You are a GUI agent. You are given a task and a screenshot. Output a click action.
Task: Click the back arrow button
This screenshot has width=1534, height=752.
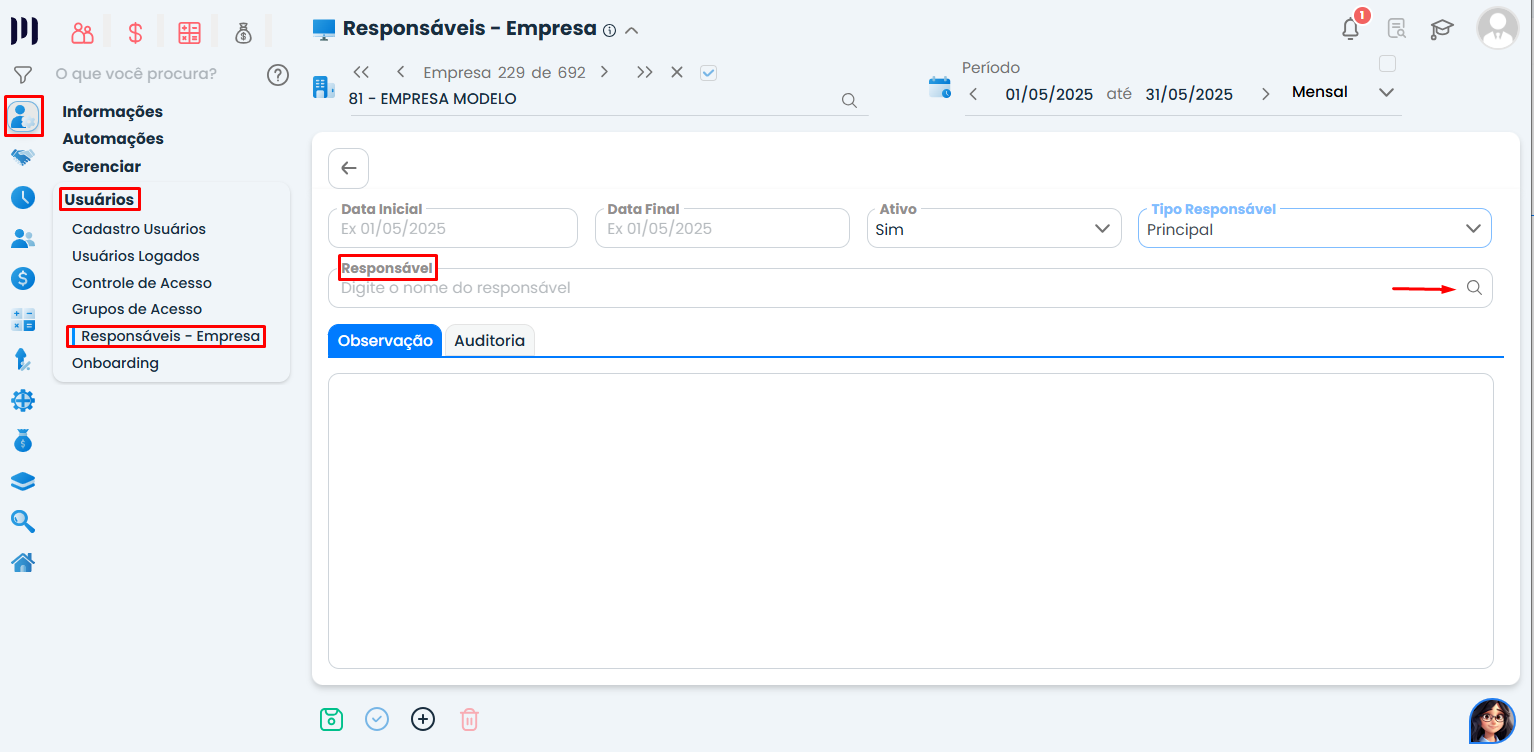348,168
